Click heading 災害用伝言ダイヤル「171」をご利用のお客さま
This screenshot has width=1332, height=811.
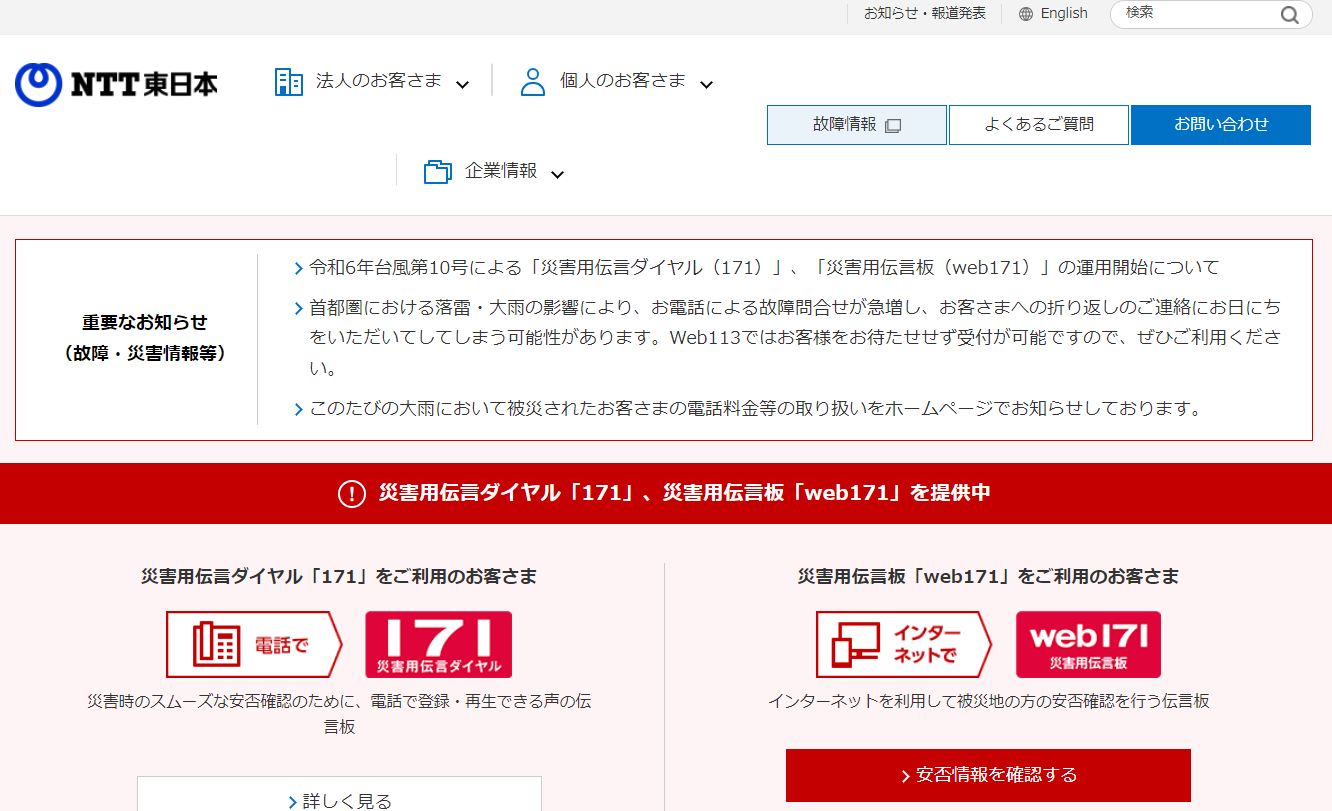tap(339, 577)
